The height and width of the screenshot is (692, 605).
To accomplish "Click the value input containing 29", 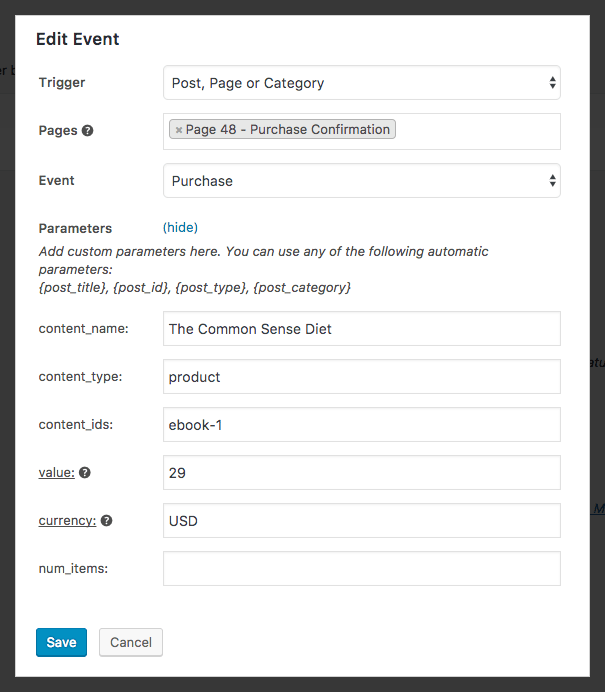I will (361, 472).
